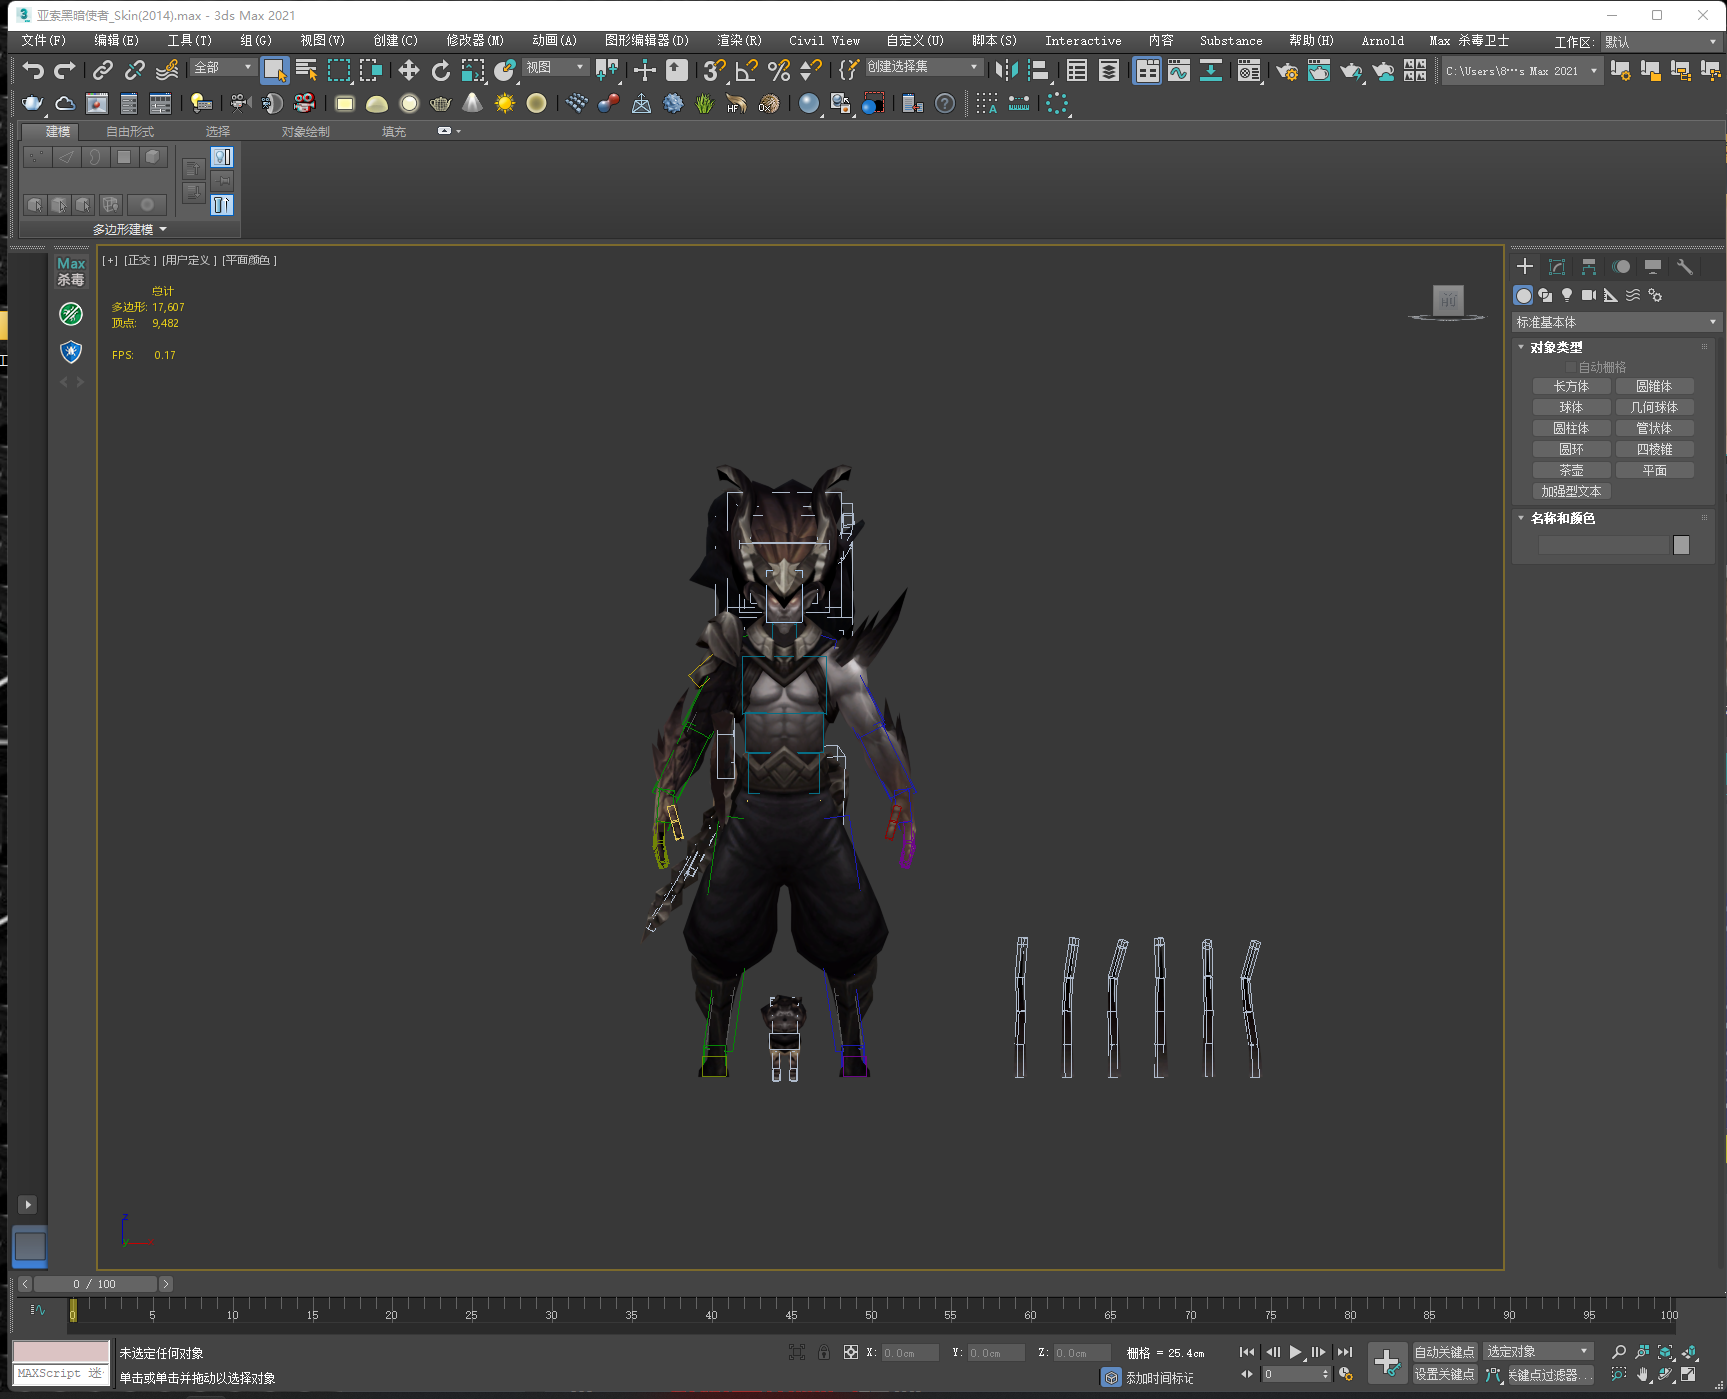Open the 视图 reference coordinate dropdown
The width and height of the screenshot is (1727, 1399).
pyautogui.click(x=555, y=67)
